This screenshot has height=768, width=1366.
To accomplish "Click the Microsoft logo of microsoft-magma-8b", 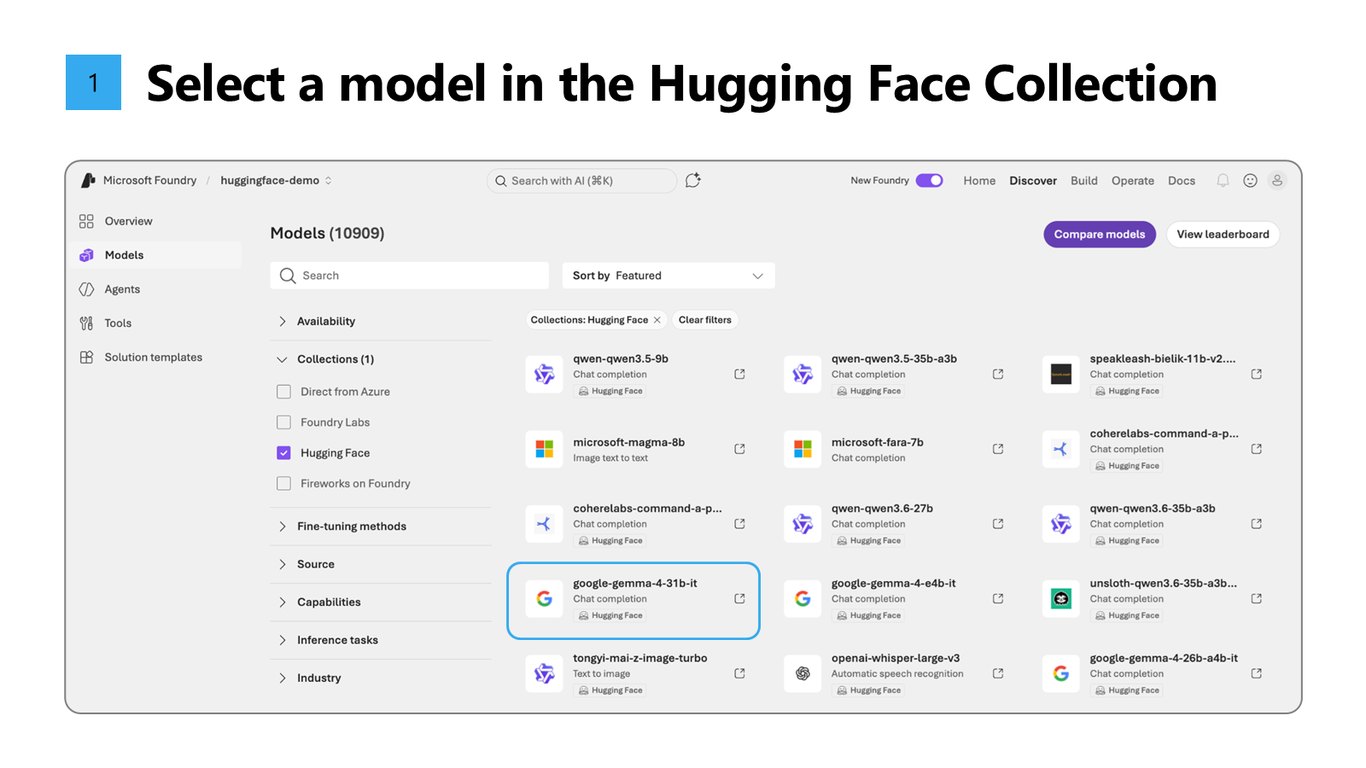I will click(544, 449).
